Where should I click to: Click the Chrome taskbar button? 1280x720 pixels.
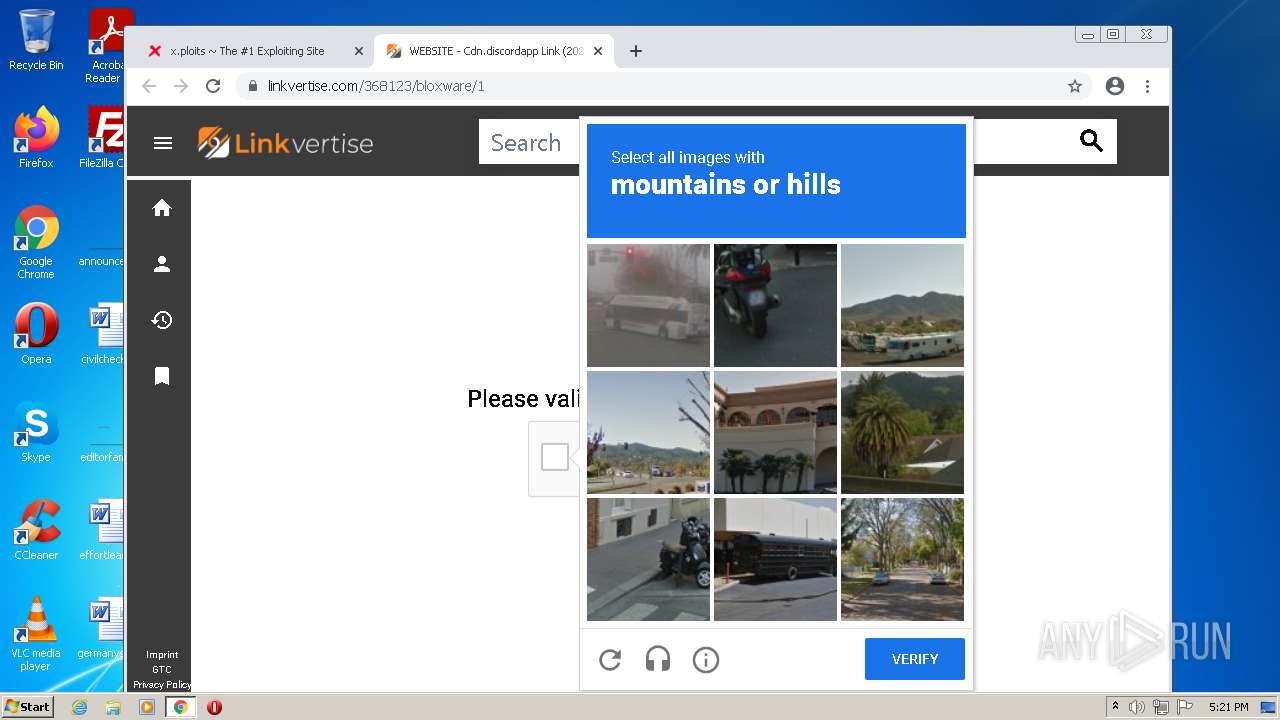180,707
